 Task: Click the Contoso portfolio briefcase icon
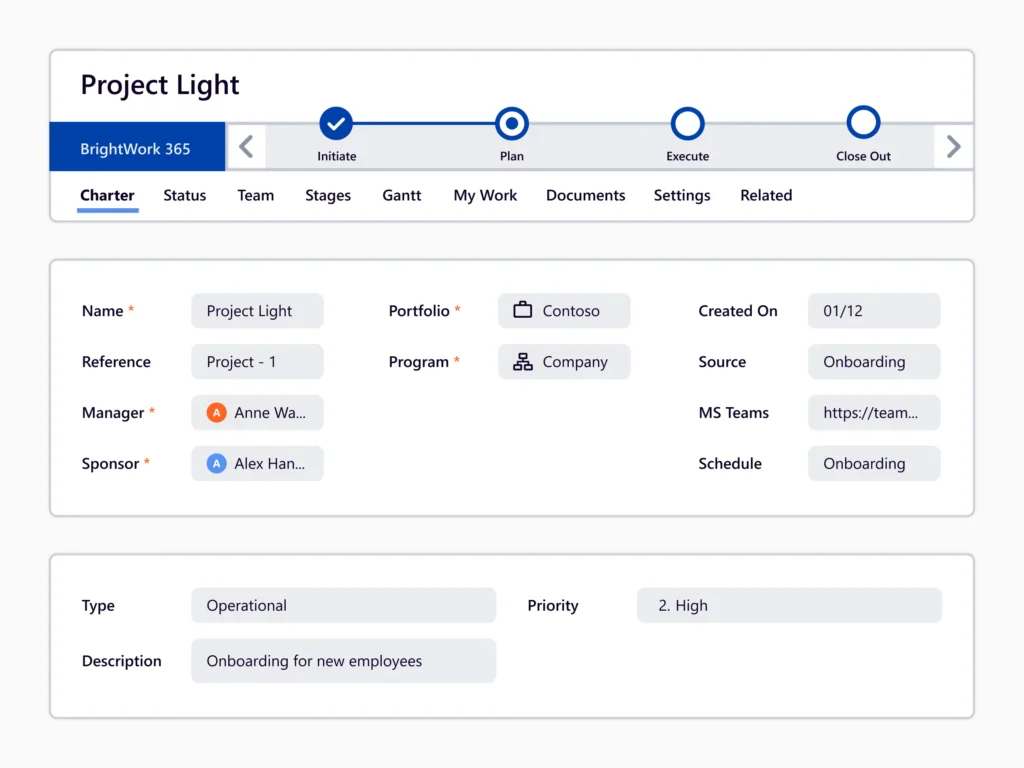[521, 310]
